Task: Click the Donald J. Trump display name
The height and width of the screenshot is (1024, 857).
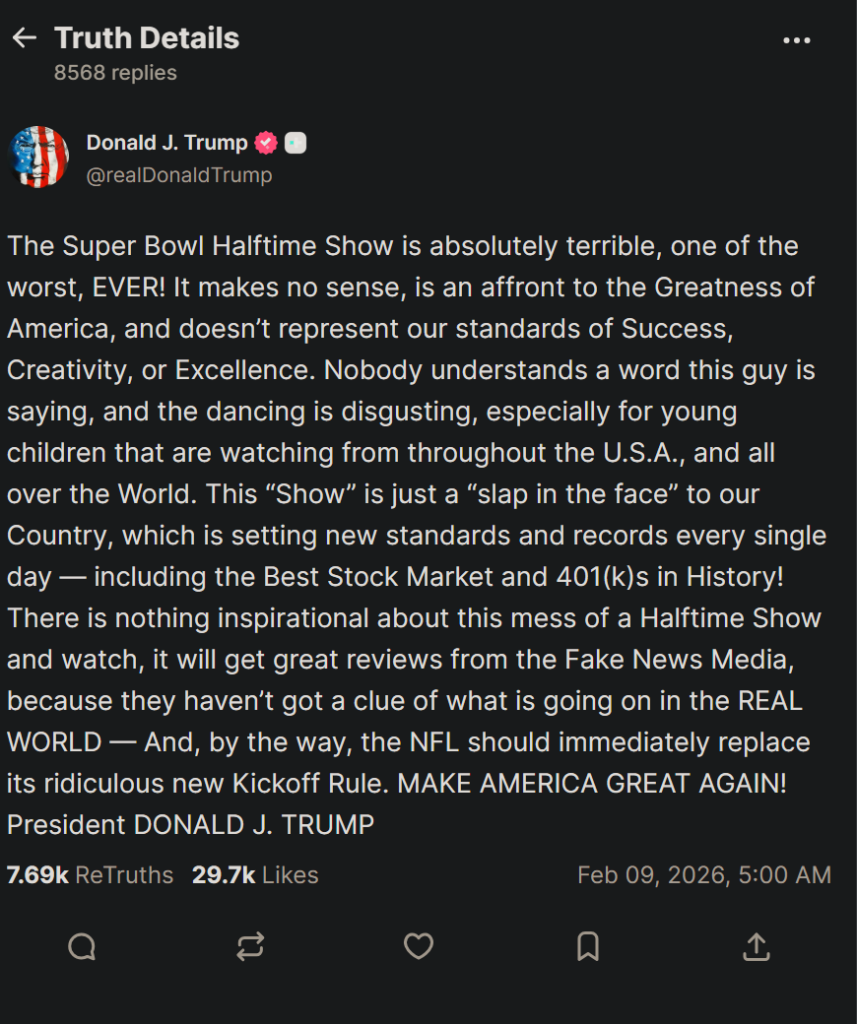Action: [x=166, y=143]
